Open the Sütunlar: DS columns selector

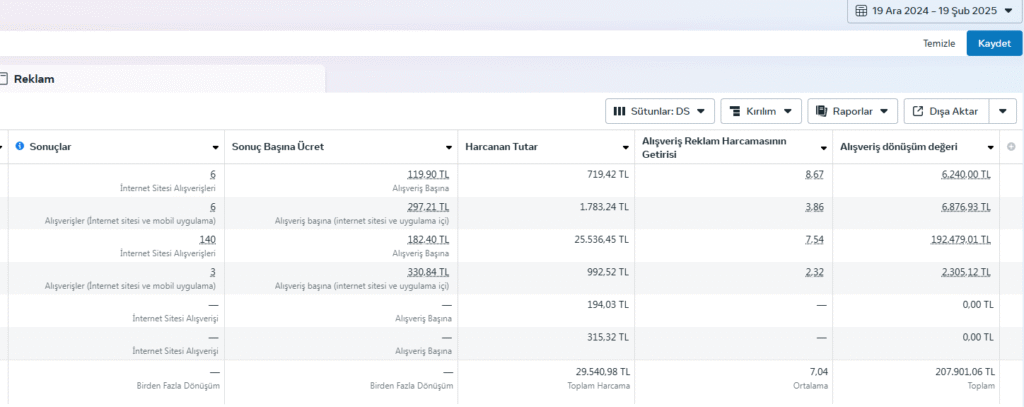click(x=660, y=111)
